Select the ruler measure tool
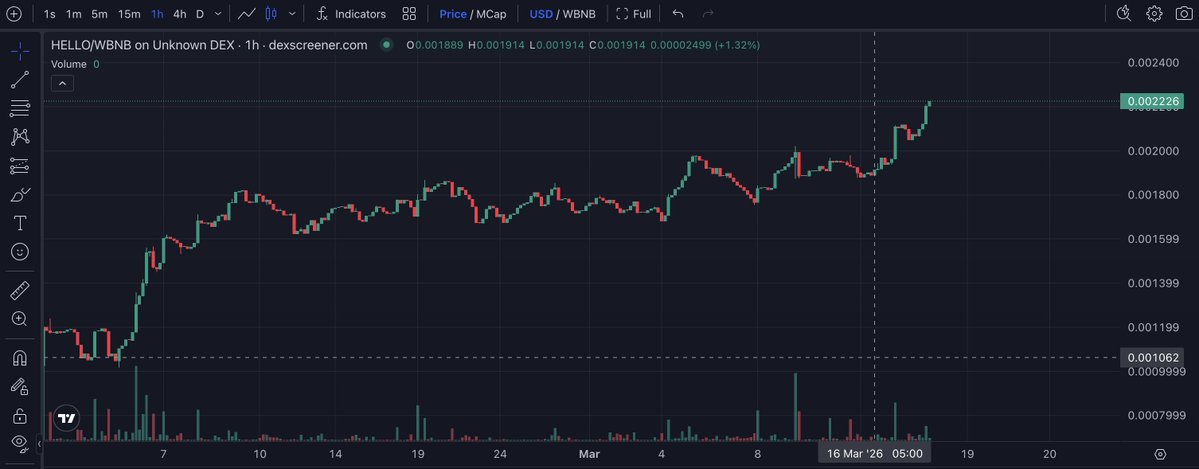This screenshot has width=1199, height=469. 20,291
